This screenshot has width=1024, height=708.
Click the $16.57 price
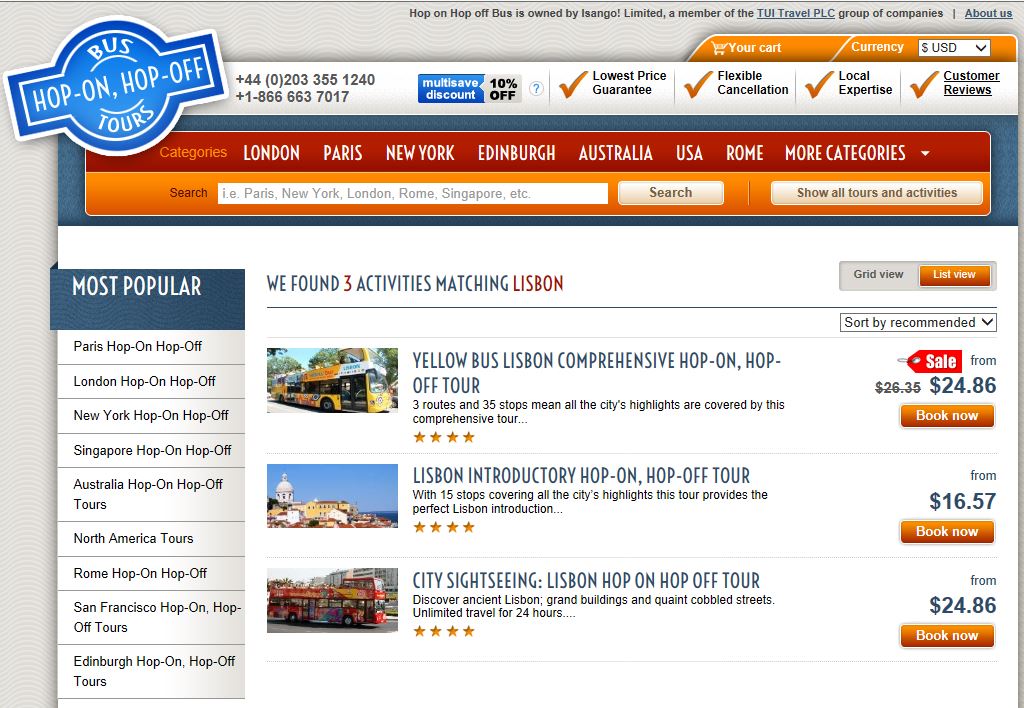[963, 502]
